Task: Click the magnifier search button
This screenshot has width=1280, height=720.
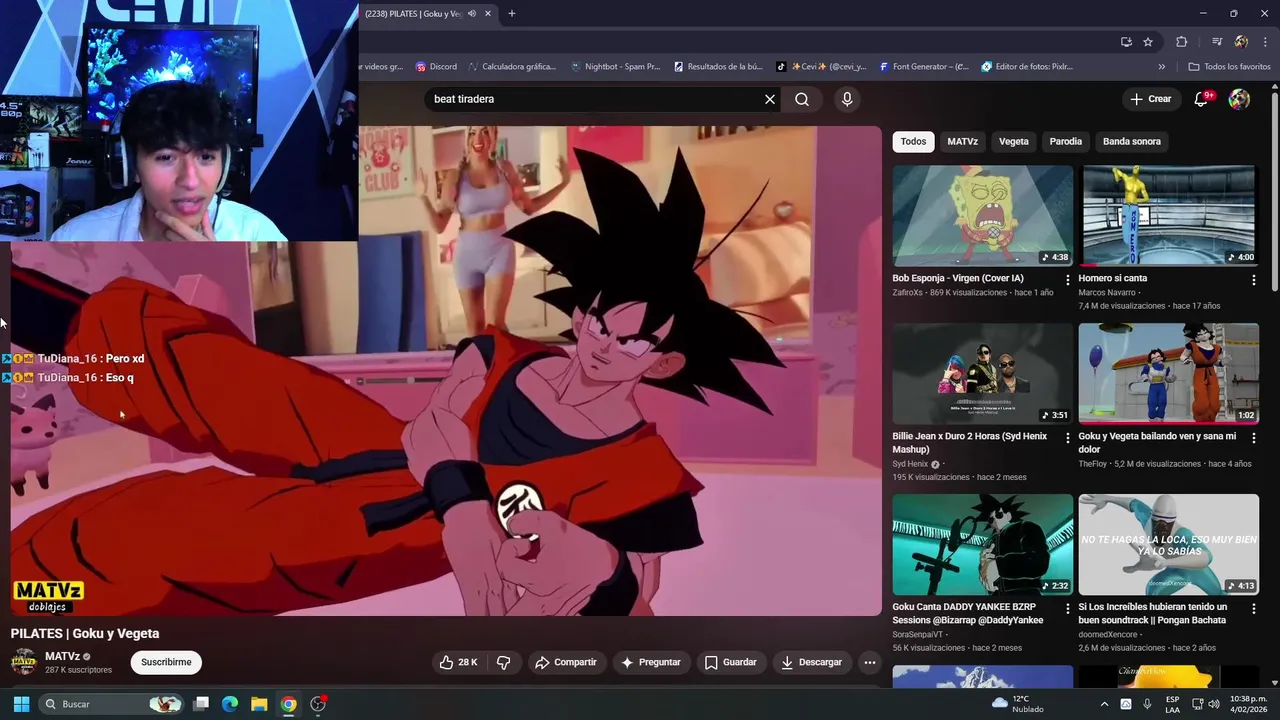Action: [x=802, y=99]
